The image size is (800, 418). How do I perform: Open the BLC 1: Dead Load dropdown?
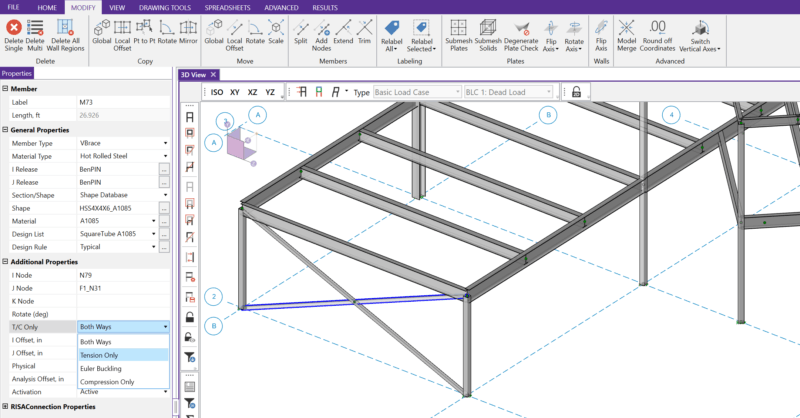[x=508, y=92]
